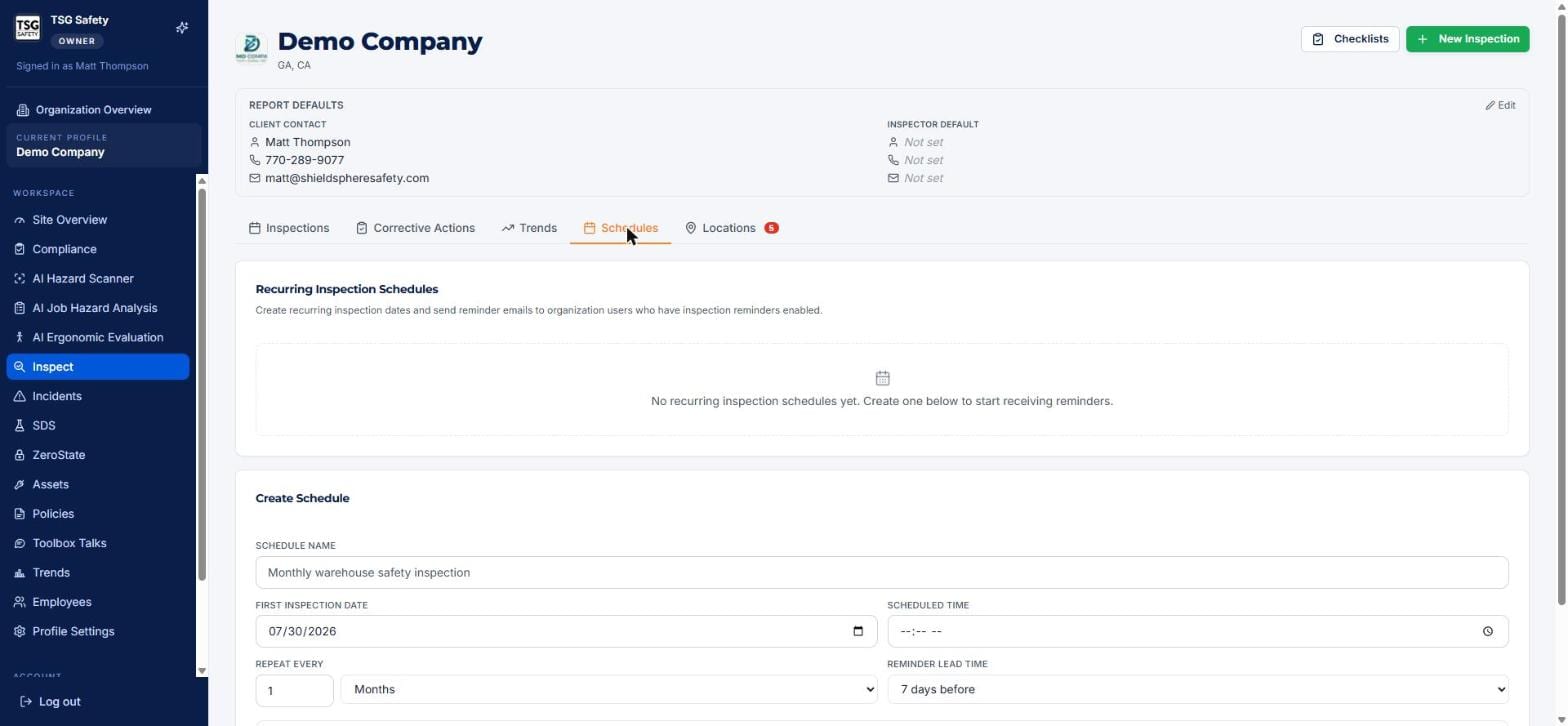The width and height of the screenshot is (1568, 726).
Task: Click the Organization Overview building icon
Action: pos(22,110)
